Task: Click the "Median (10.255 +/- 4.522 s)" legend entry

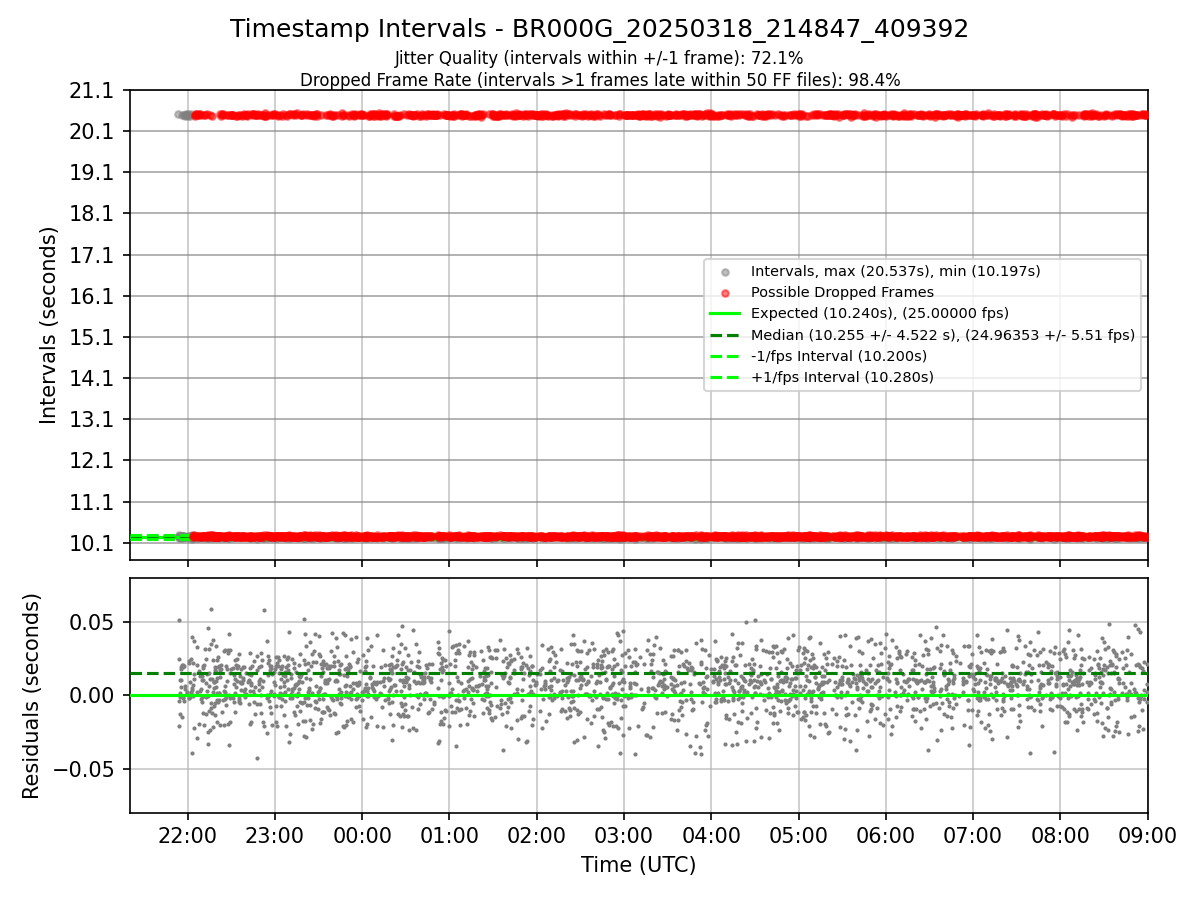Action: tap(943, 335)
